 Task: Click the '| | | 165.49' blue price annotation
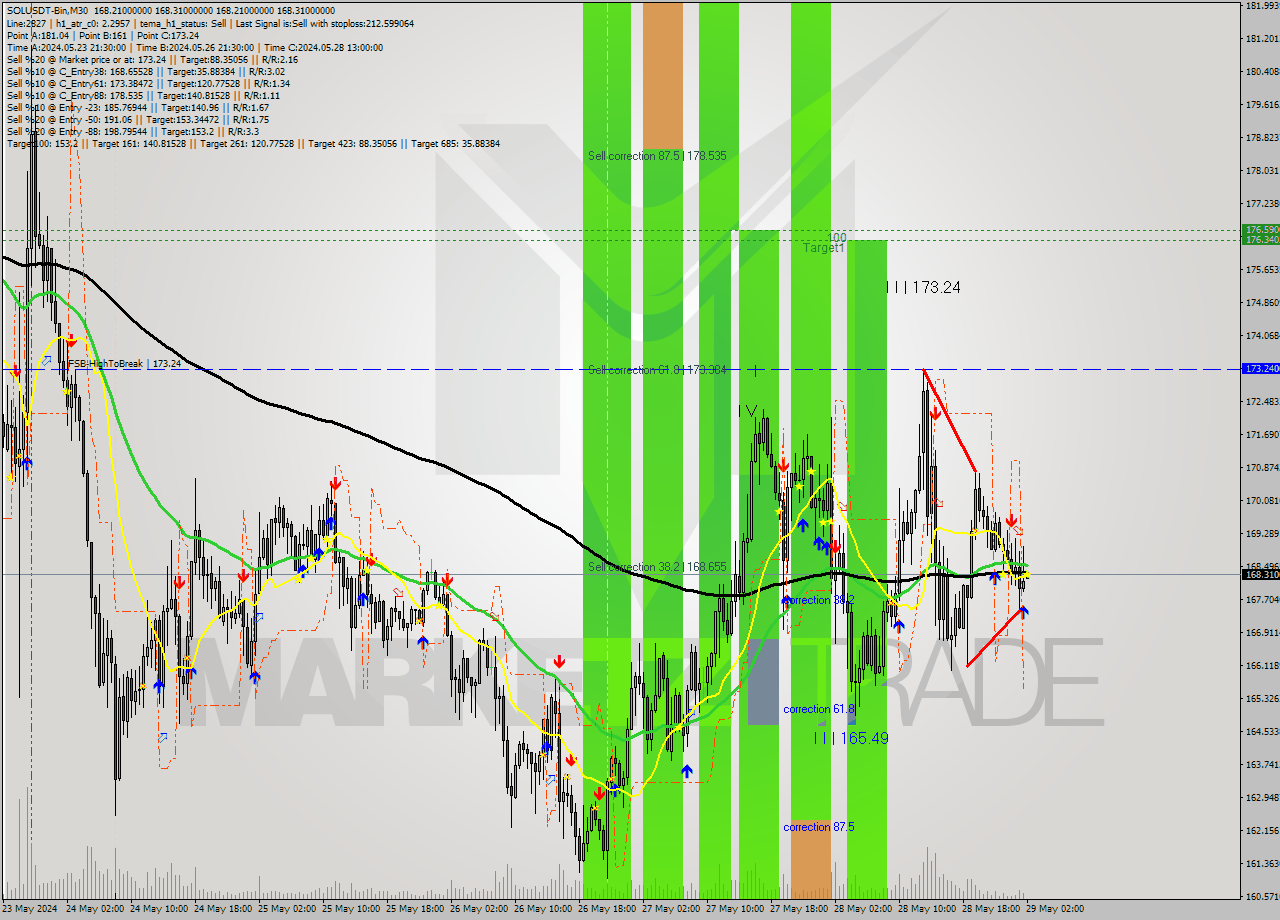(x=851, y=738)
